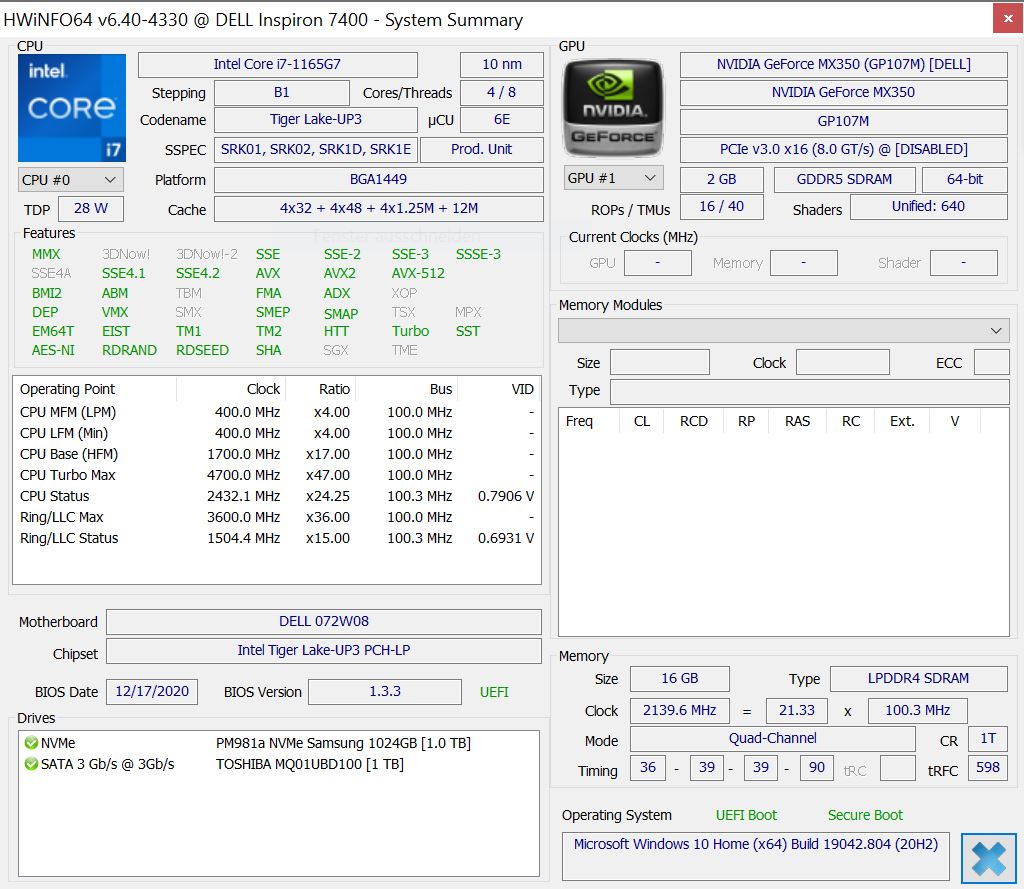The width and height of the screenshot is (1024, 889).
Task: Click the Intel Core i7-1165G7 name field
Action: pos(277,64)
